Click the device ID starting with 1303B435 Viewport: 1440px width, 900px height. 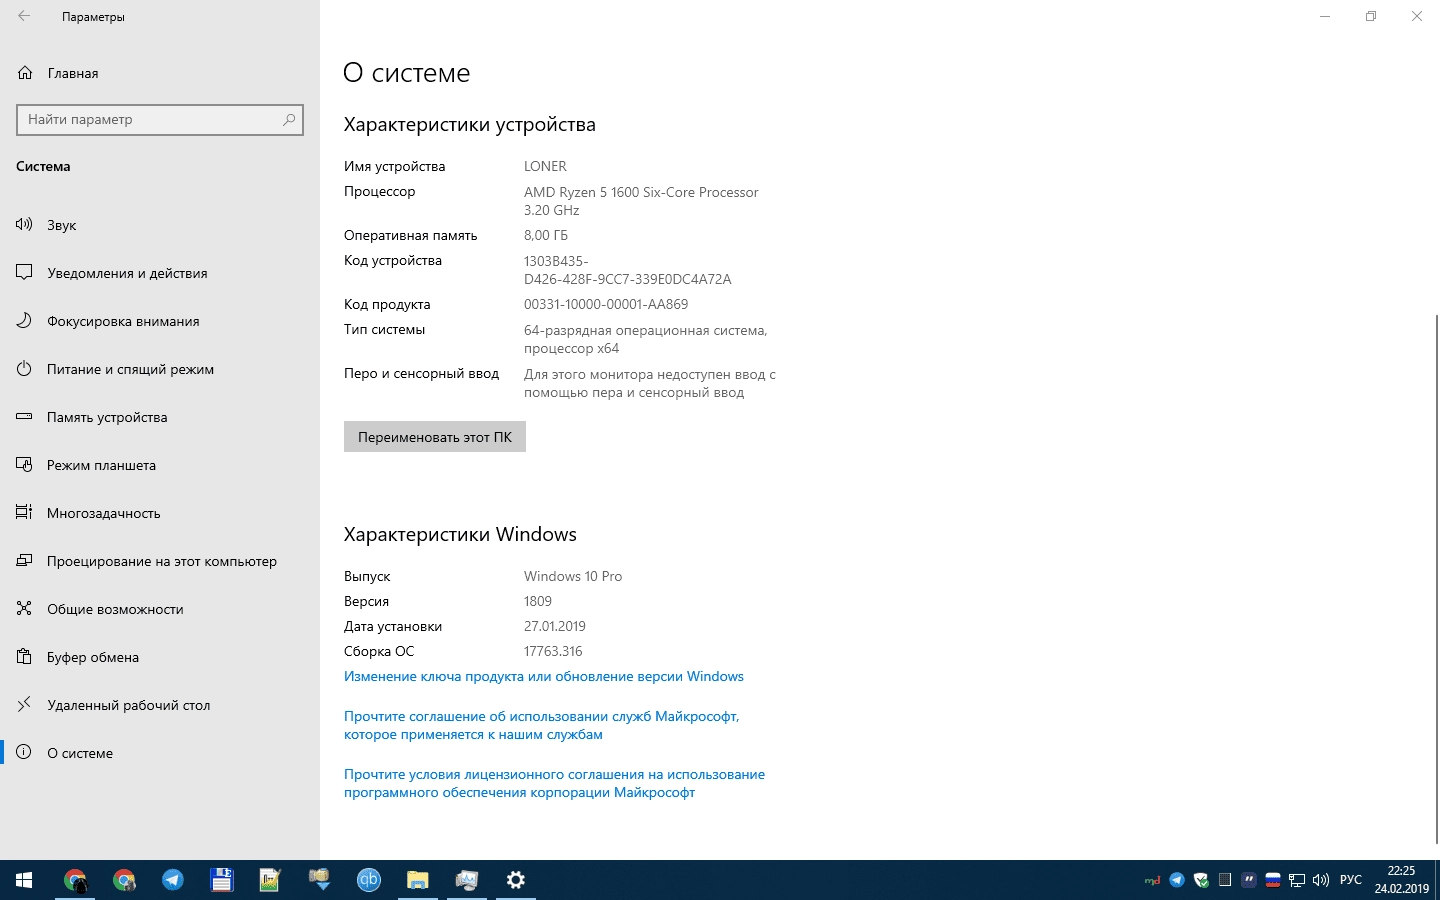tap(628, 270)
